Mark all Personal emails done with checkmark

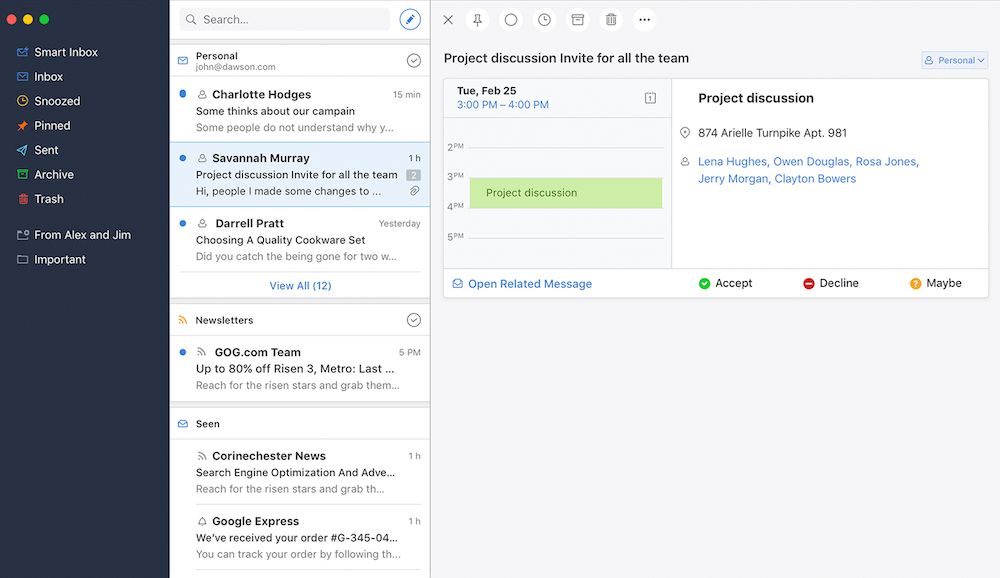pos(414,61)
